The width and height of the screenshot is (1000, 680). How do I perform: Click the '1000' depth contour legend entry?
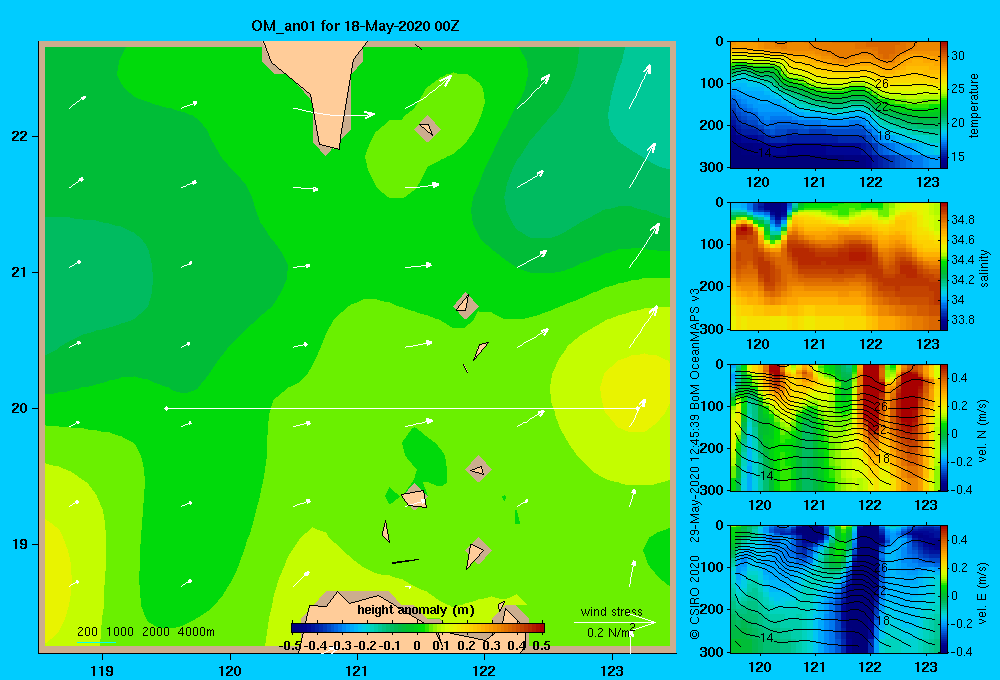tap(120, 632)
